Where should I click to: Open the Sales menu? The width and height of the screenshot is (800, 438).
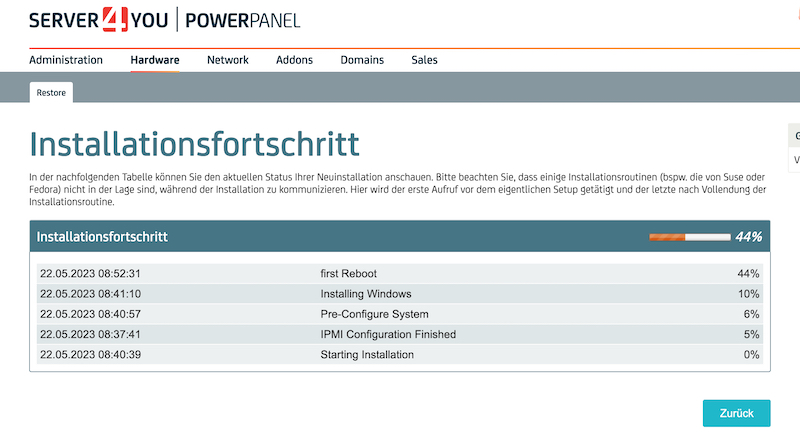click(424, 60)
